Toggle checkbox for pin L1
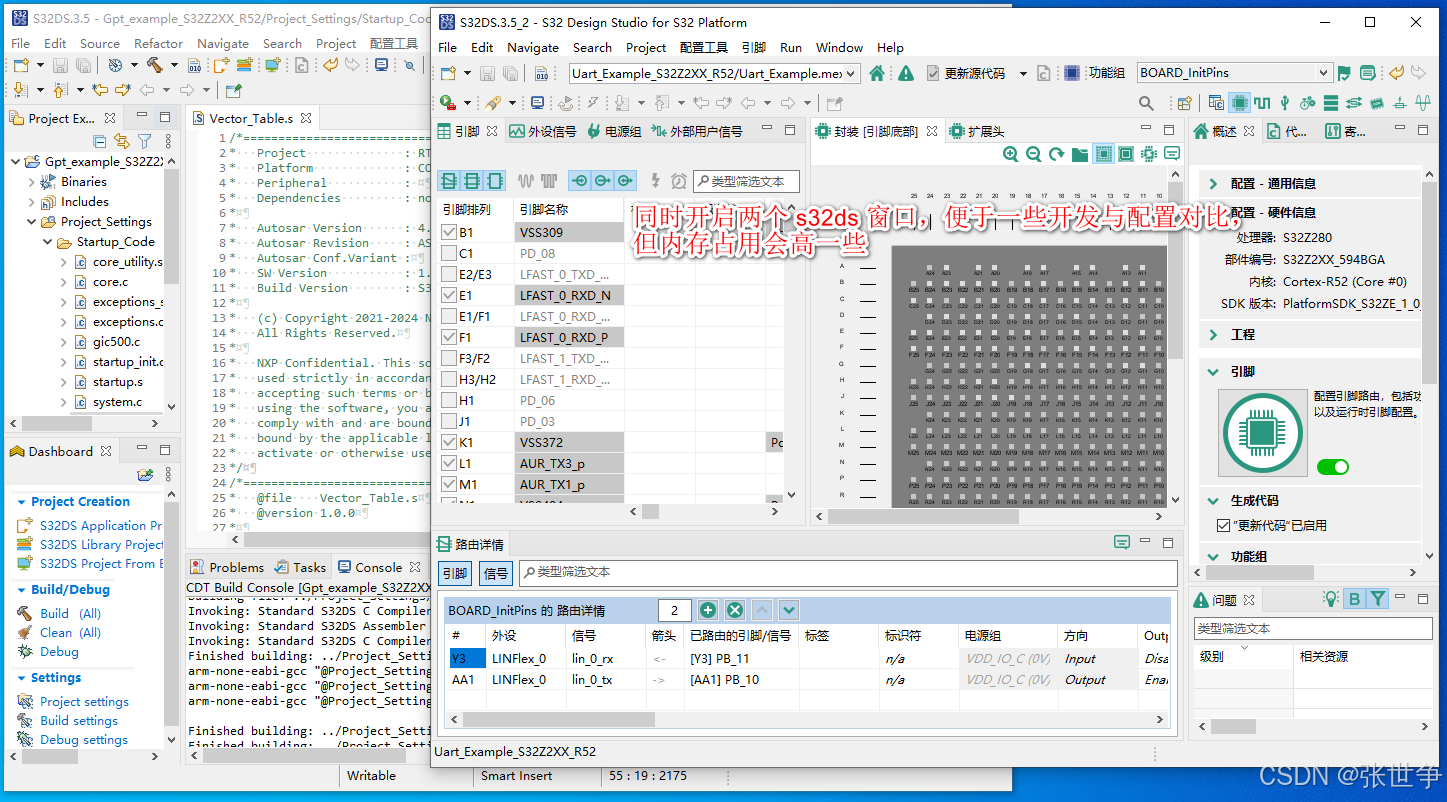Viewport: 1447px width, 802px height. click(449, 463)
